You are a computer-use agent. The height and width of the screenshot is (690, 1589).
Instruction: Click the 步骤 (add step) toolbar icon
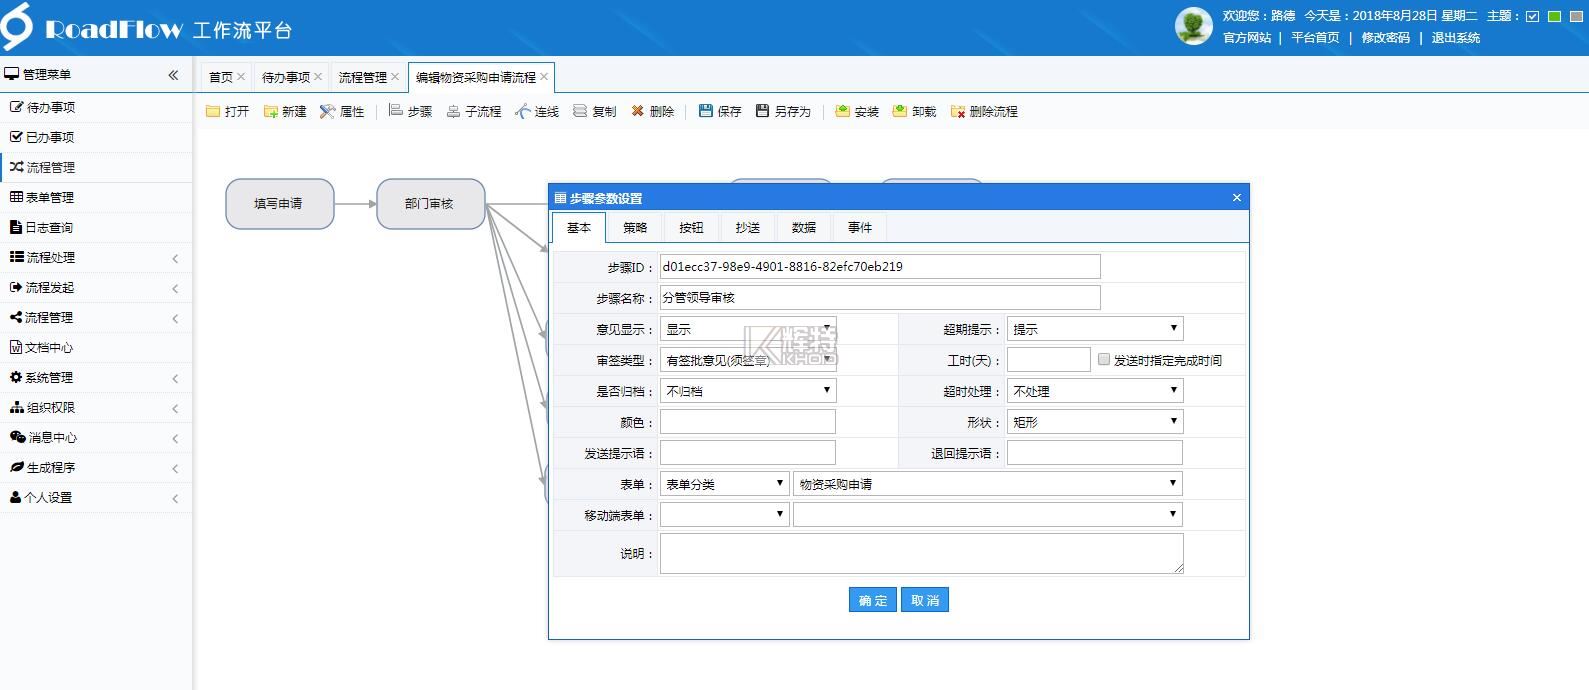[396, 111]
